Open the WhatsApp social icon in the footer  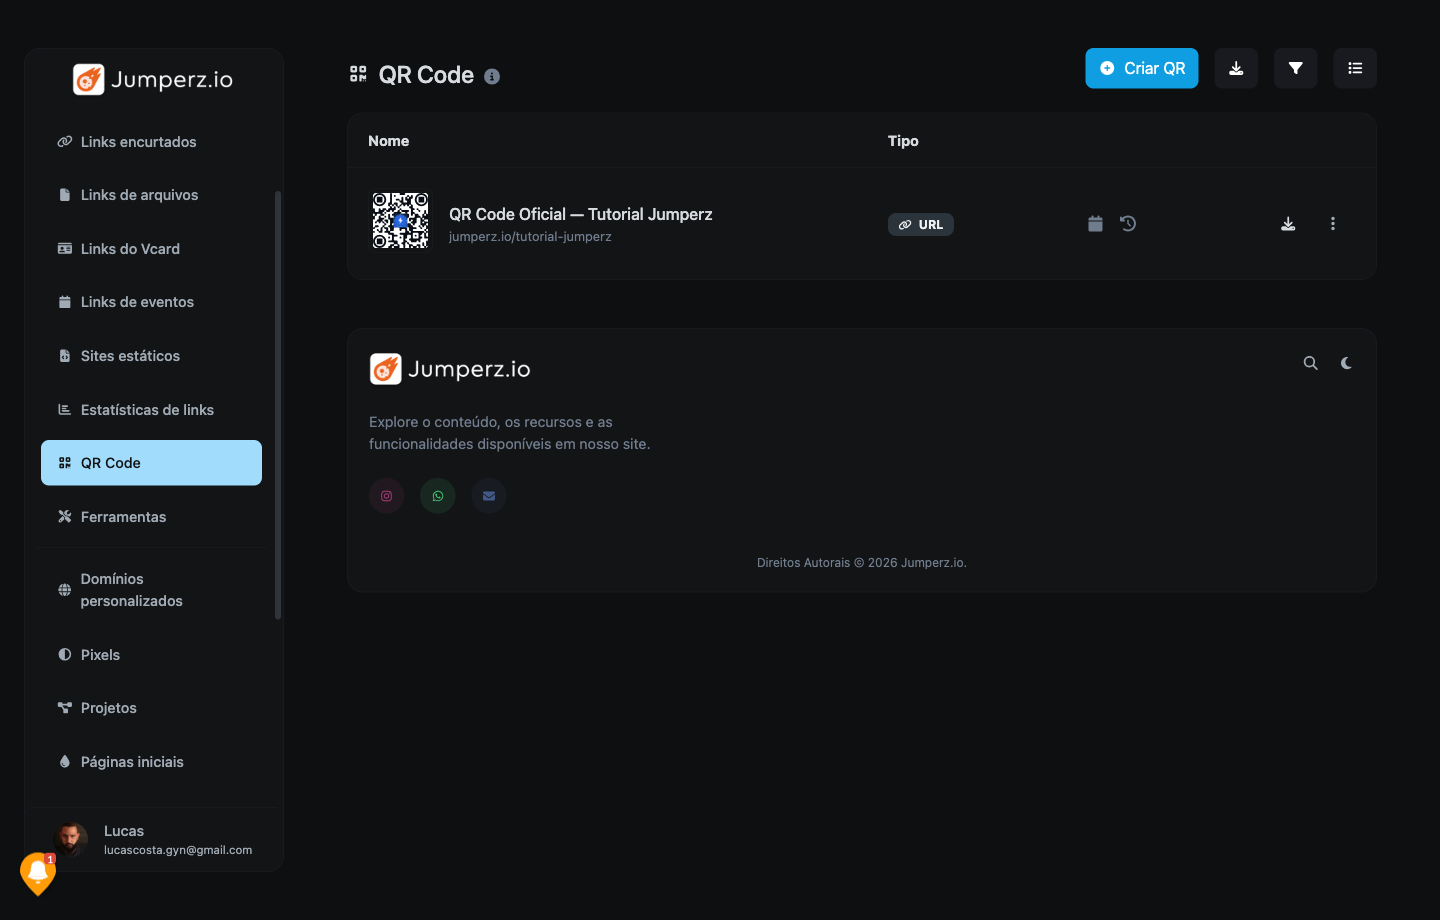tap(438, 496)
